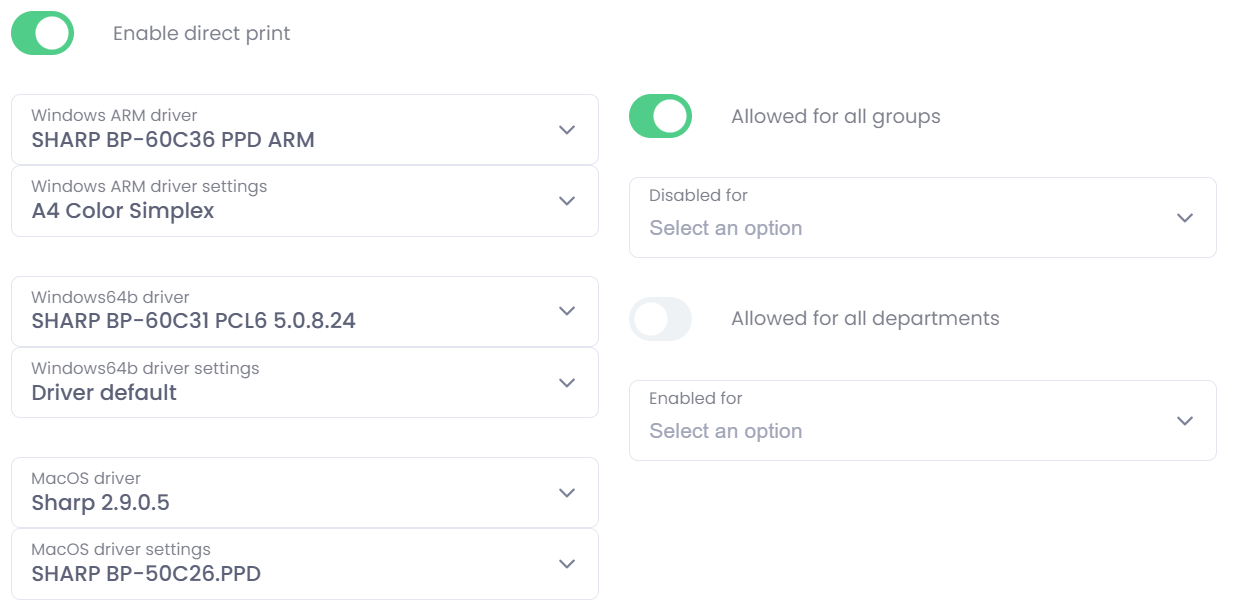Click the chevron in MacOS driver field

(x=567, y=493)
